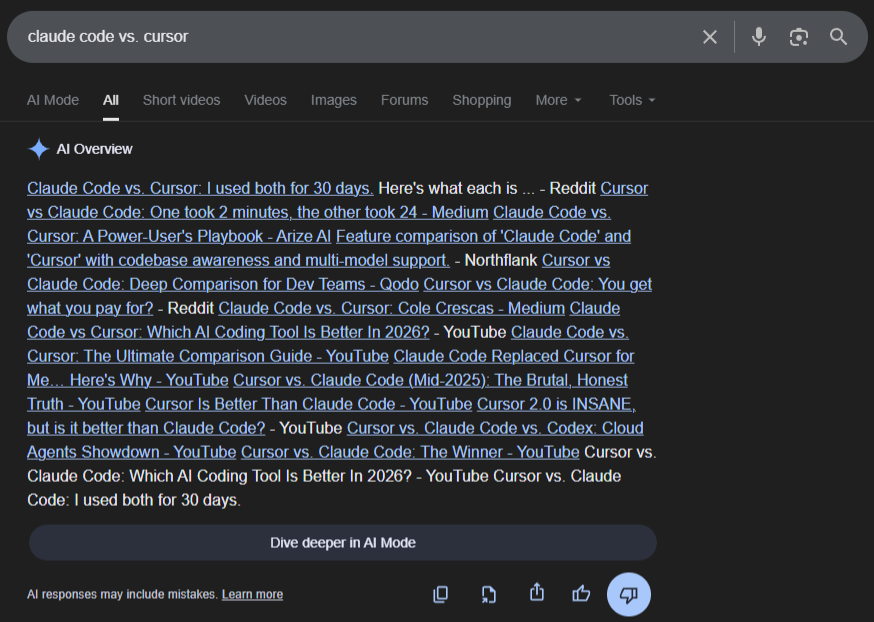Click the Dive deeper in AI Mode button
The height and width of the screenshot is (622, 874).
[342, 541]
